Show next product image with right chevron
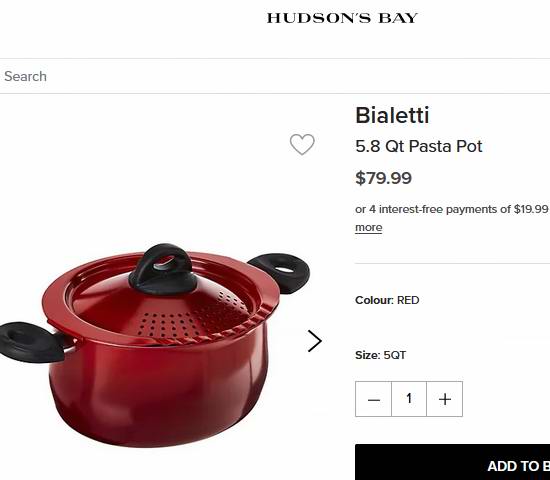Viewport: 550px width, 480px height. pos(315,341)
